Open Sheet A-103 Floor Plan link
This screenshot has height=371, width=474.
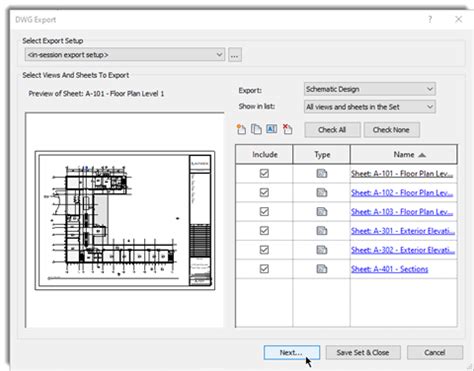402,212
